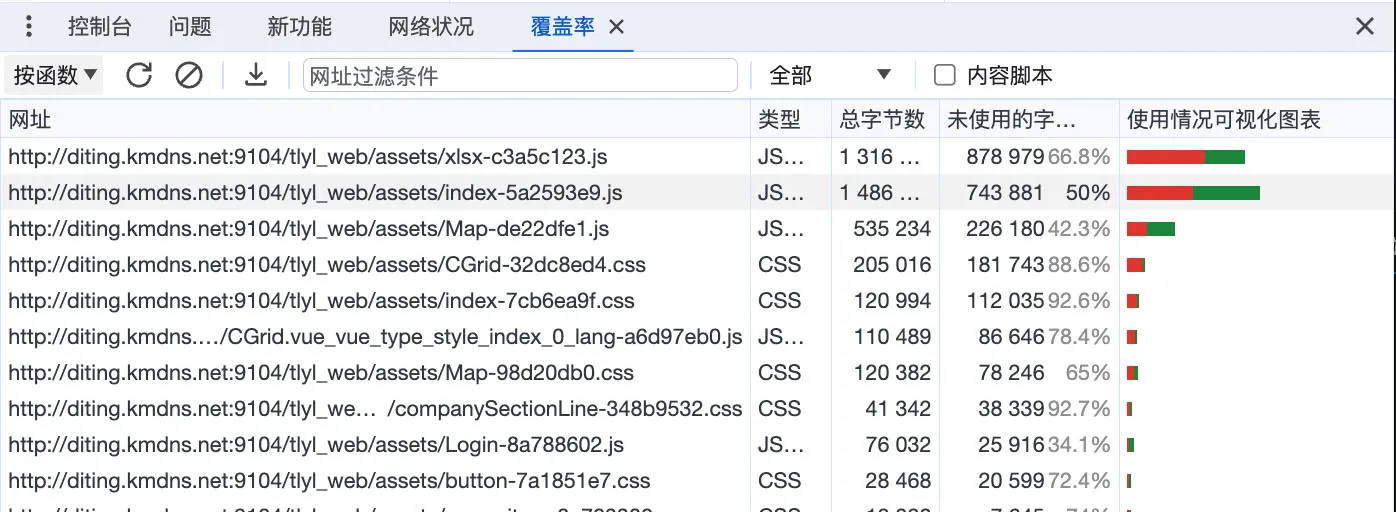
Task: Expand the 全部 type filter dropdown
Action: coord(829,75)
